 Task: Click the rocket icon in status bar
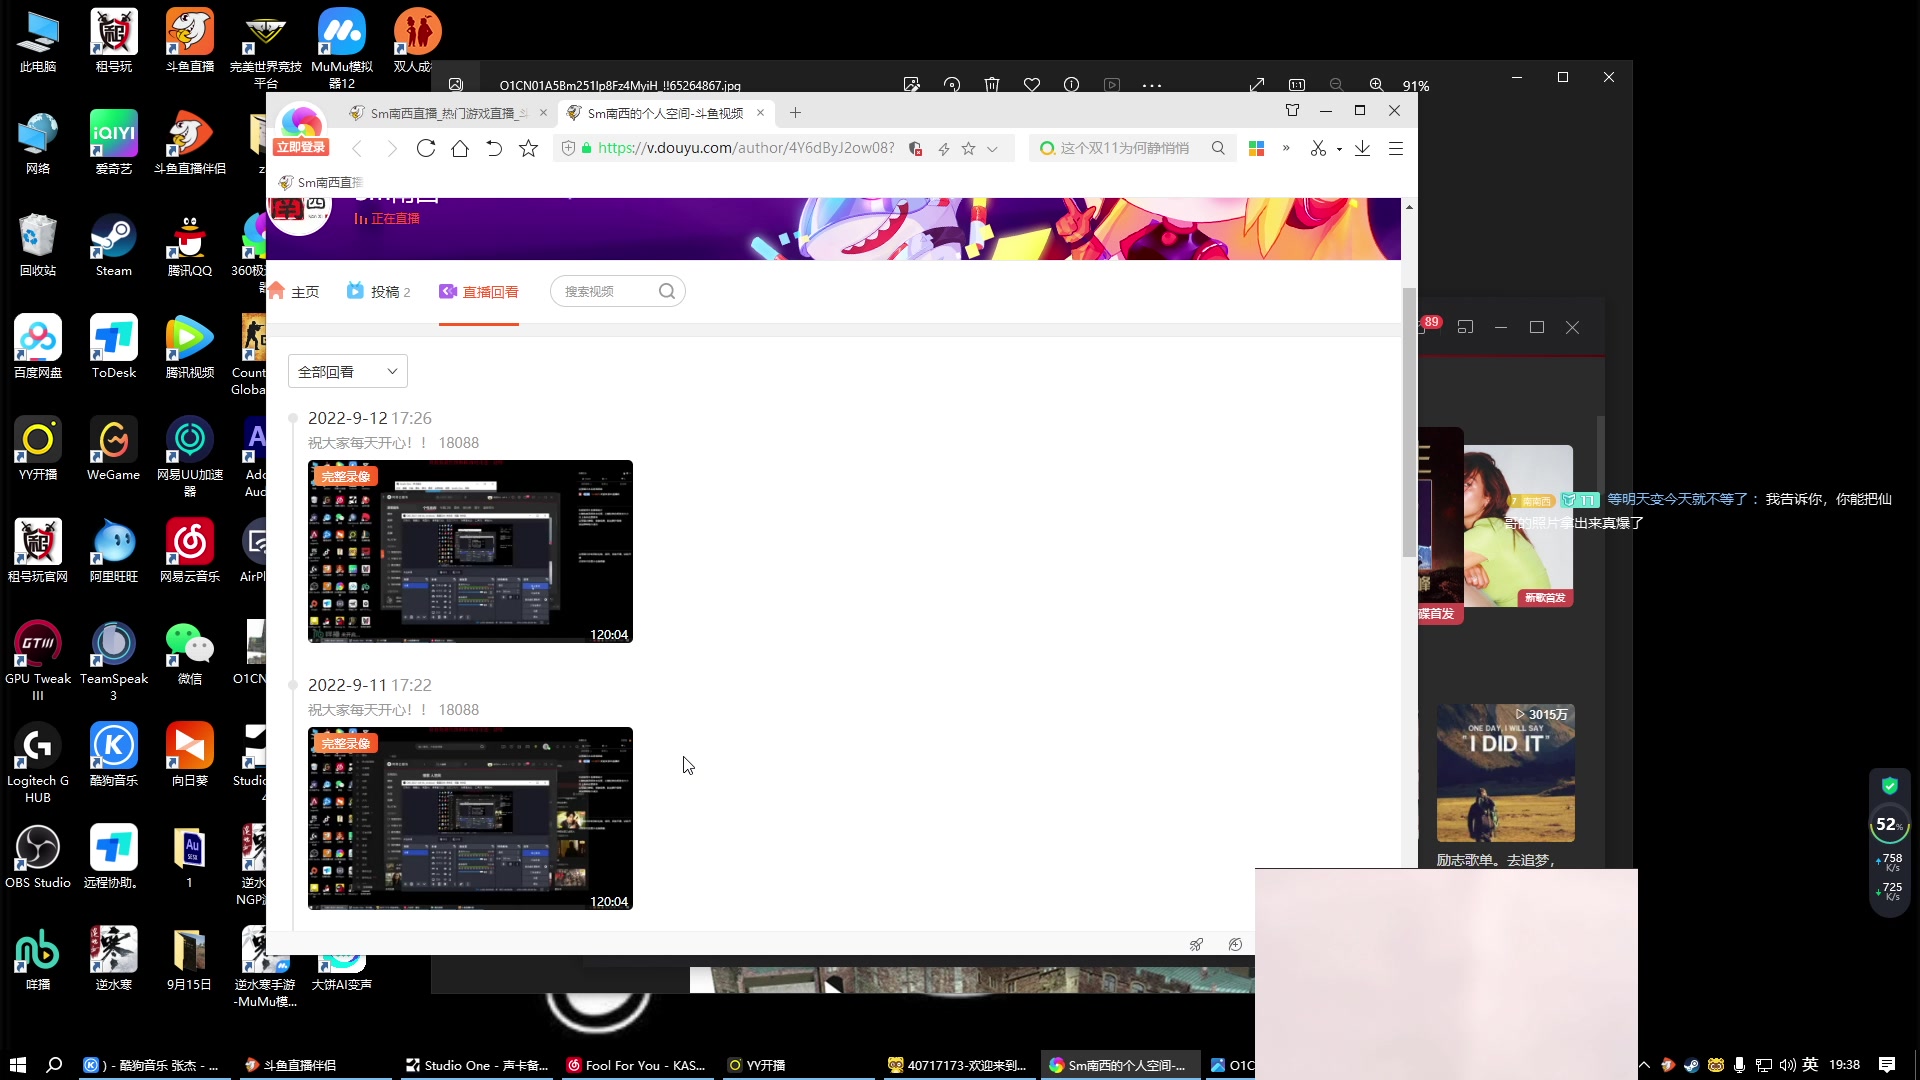pos(1196,944)
